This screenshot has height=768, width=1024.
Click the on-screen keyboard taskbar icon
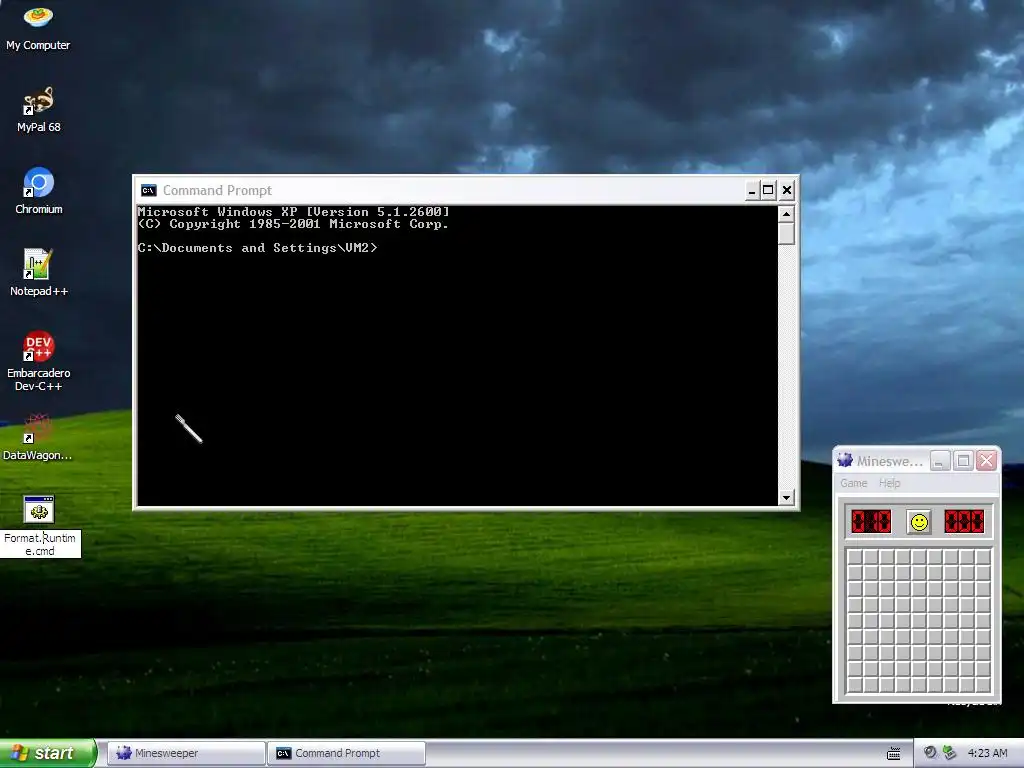pos(893,754)
